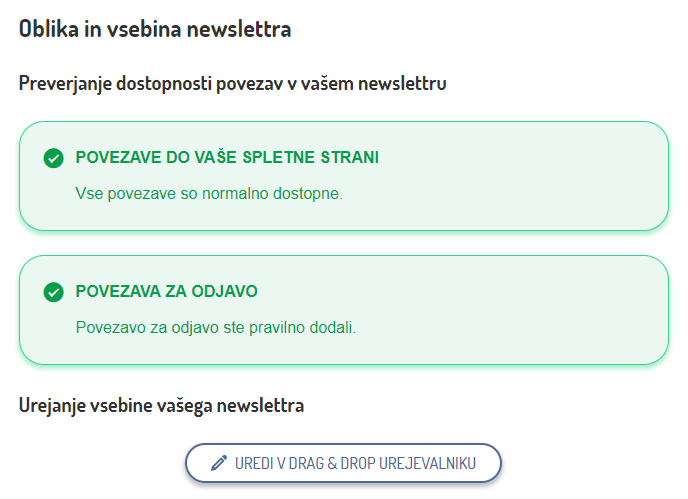The width and height of the screenshot is (688, 499).
Task: Open the drag & drop editor button
Action: [x=343, y=463]
